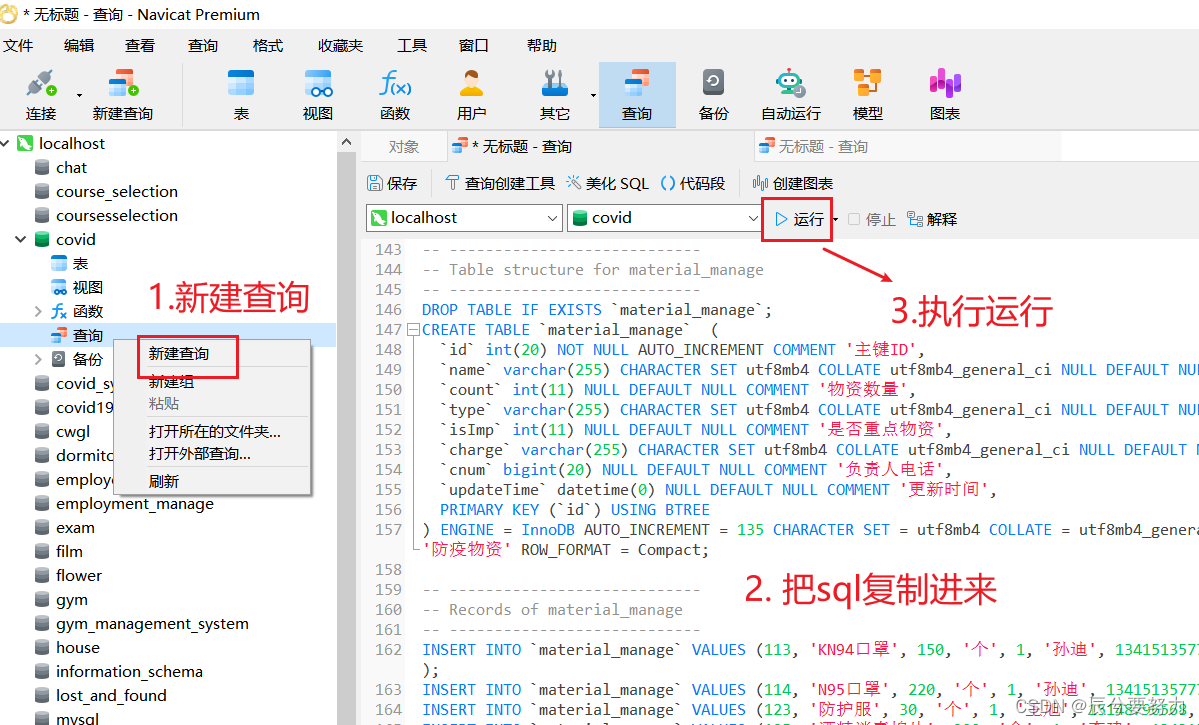Open the 表 tables toolbar icon

coord(241,95)
